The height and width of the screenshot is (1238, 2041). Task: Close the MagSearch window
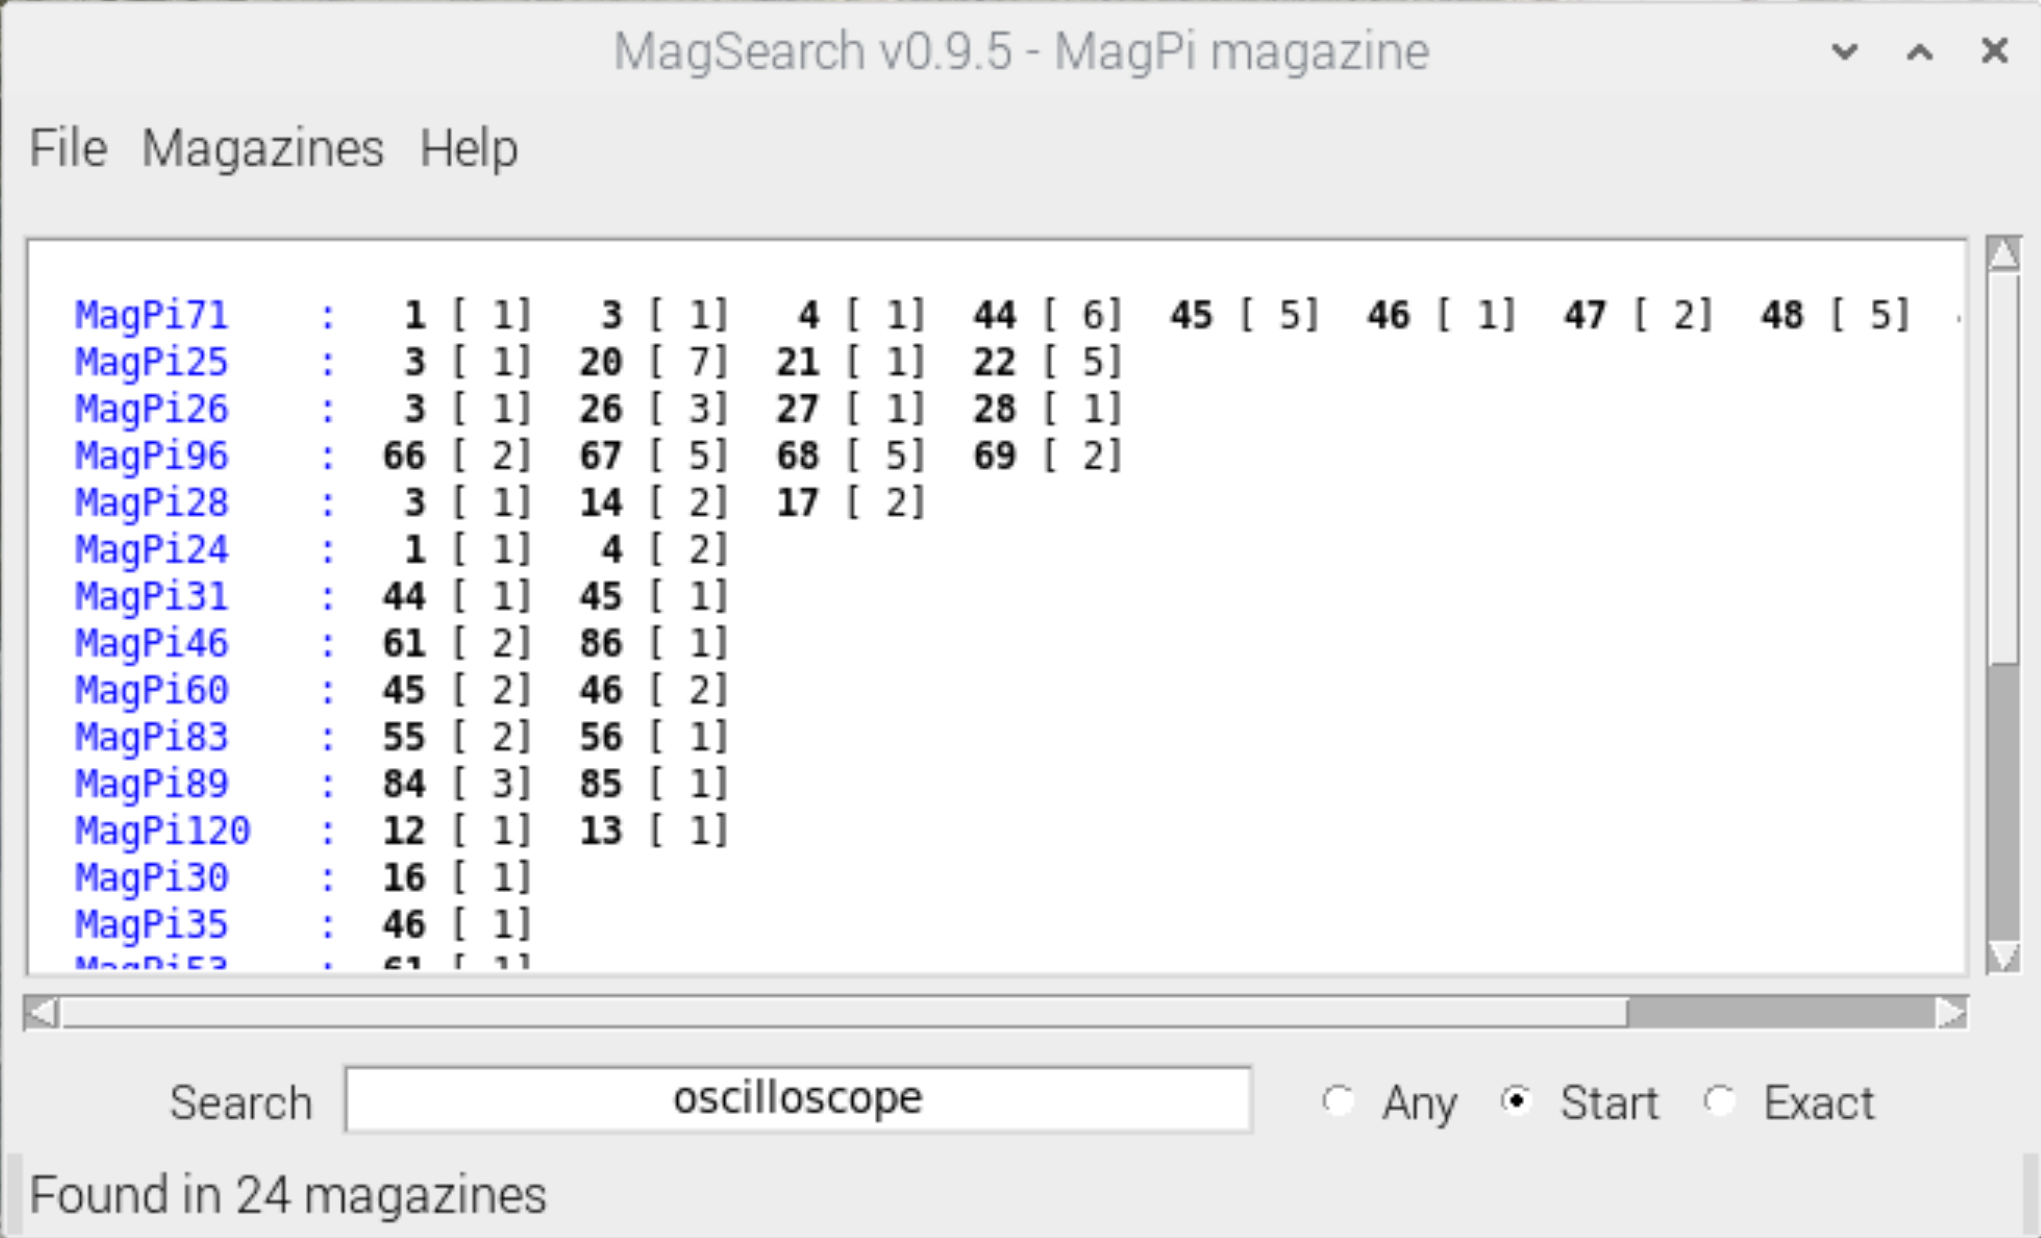1994,51
